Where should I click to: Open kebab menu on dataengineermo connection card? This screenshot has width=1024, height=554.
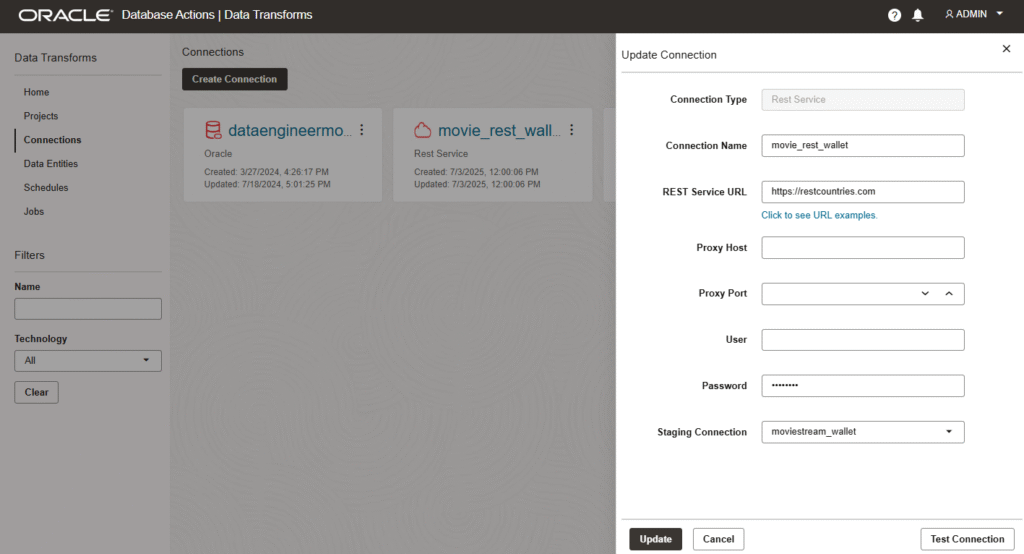coord(362,130)
